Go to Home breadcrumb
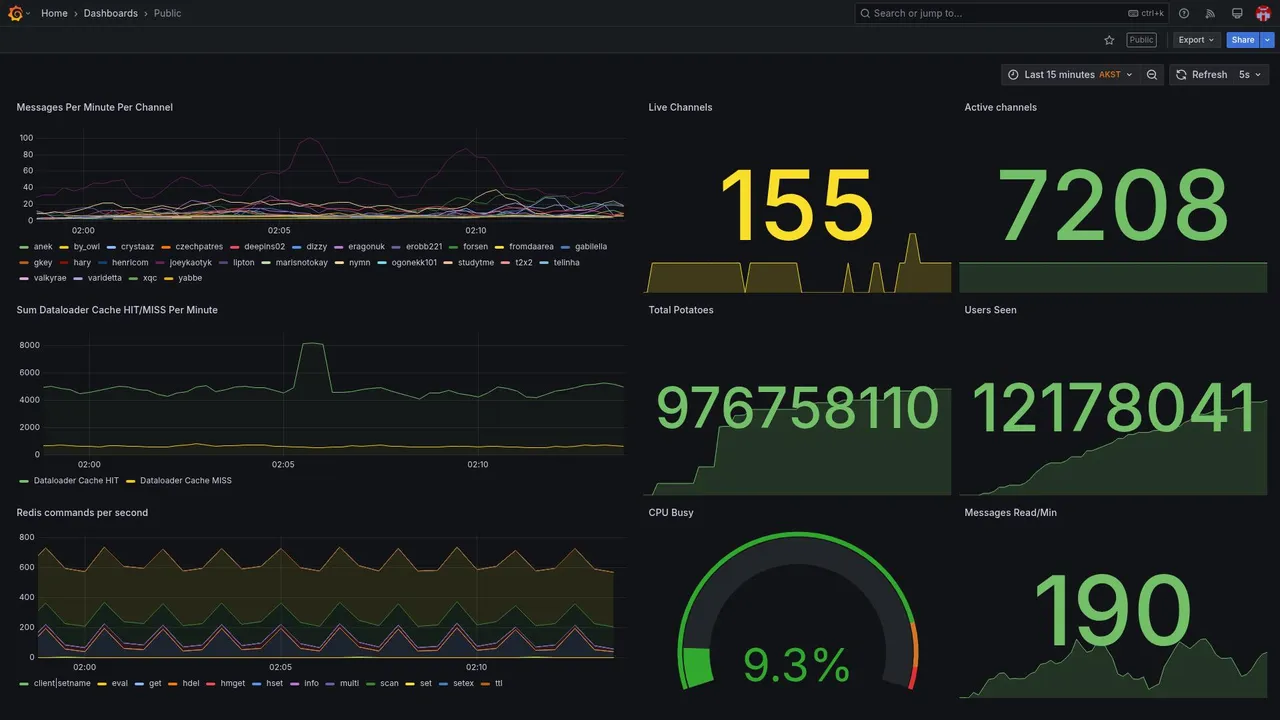The width and height of the screenshot is (1280, 720). [54, 13]
